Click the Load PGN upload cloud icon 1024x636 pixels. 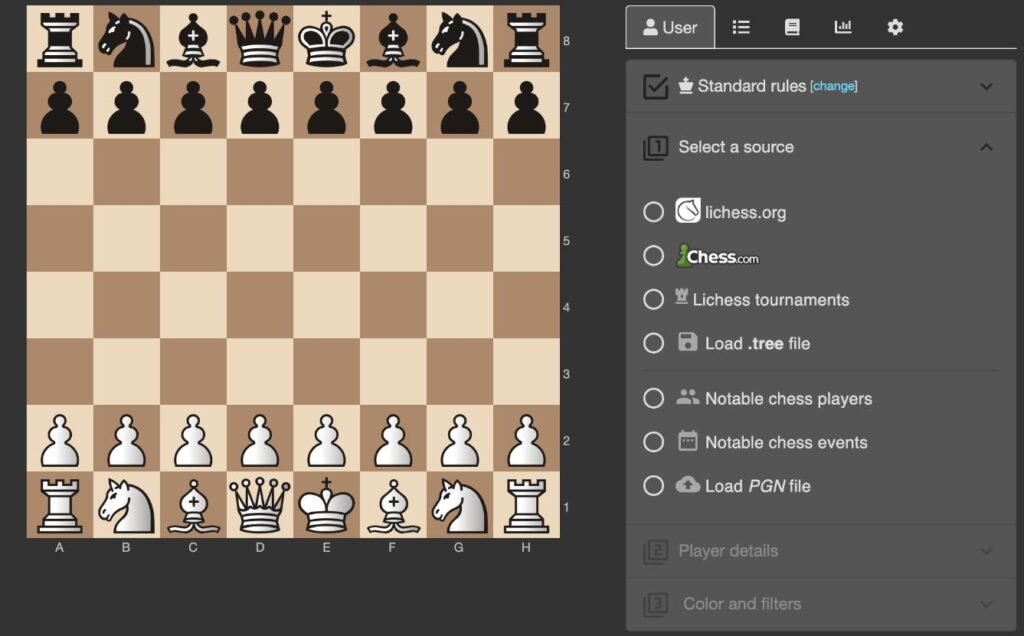coord(688,485)
